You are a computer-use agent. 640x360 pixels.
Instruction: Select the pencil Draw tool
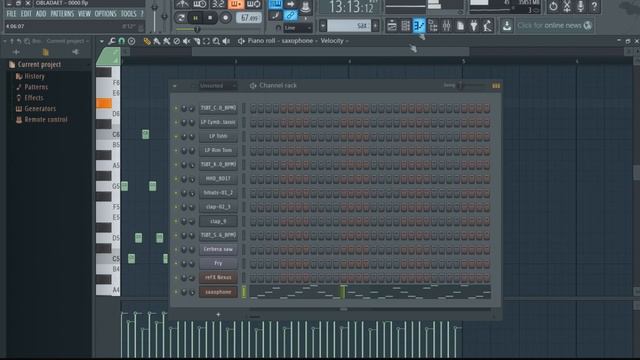click(x=147, y=41)
